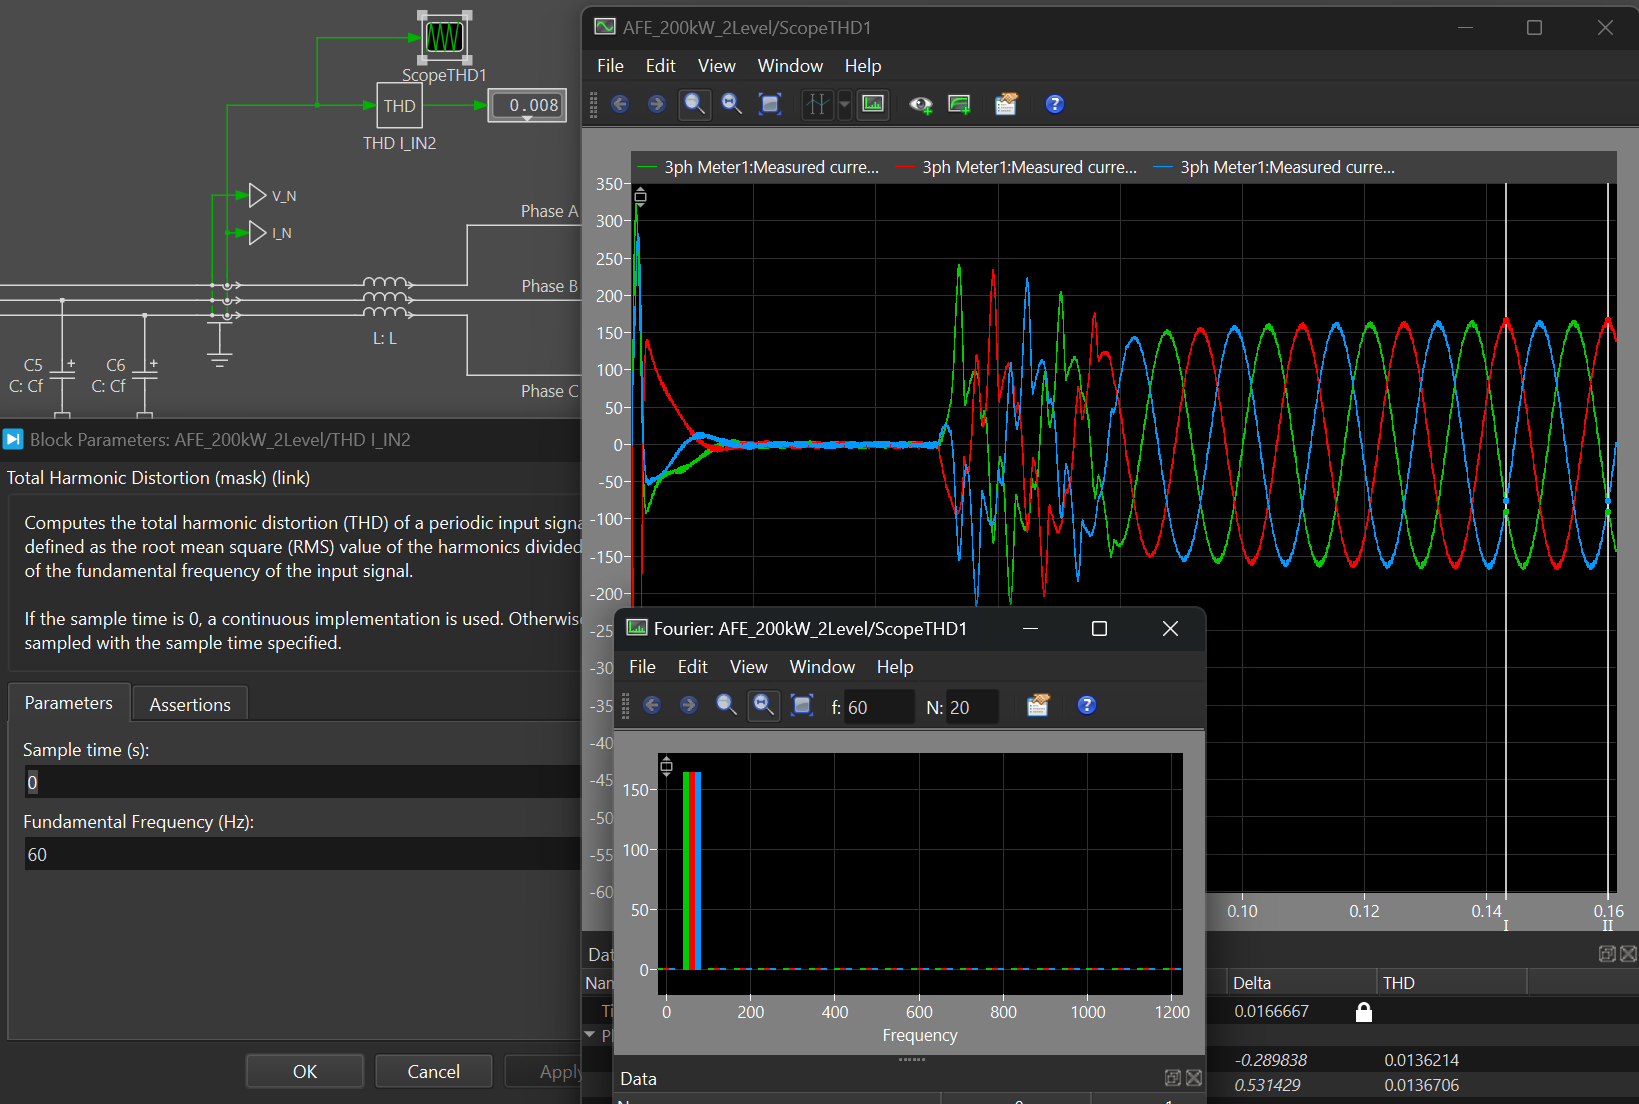Collapse the signal group triangle in data table
The image size is (1639, 1104).
click(590, 1035)
